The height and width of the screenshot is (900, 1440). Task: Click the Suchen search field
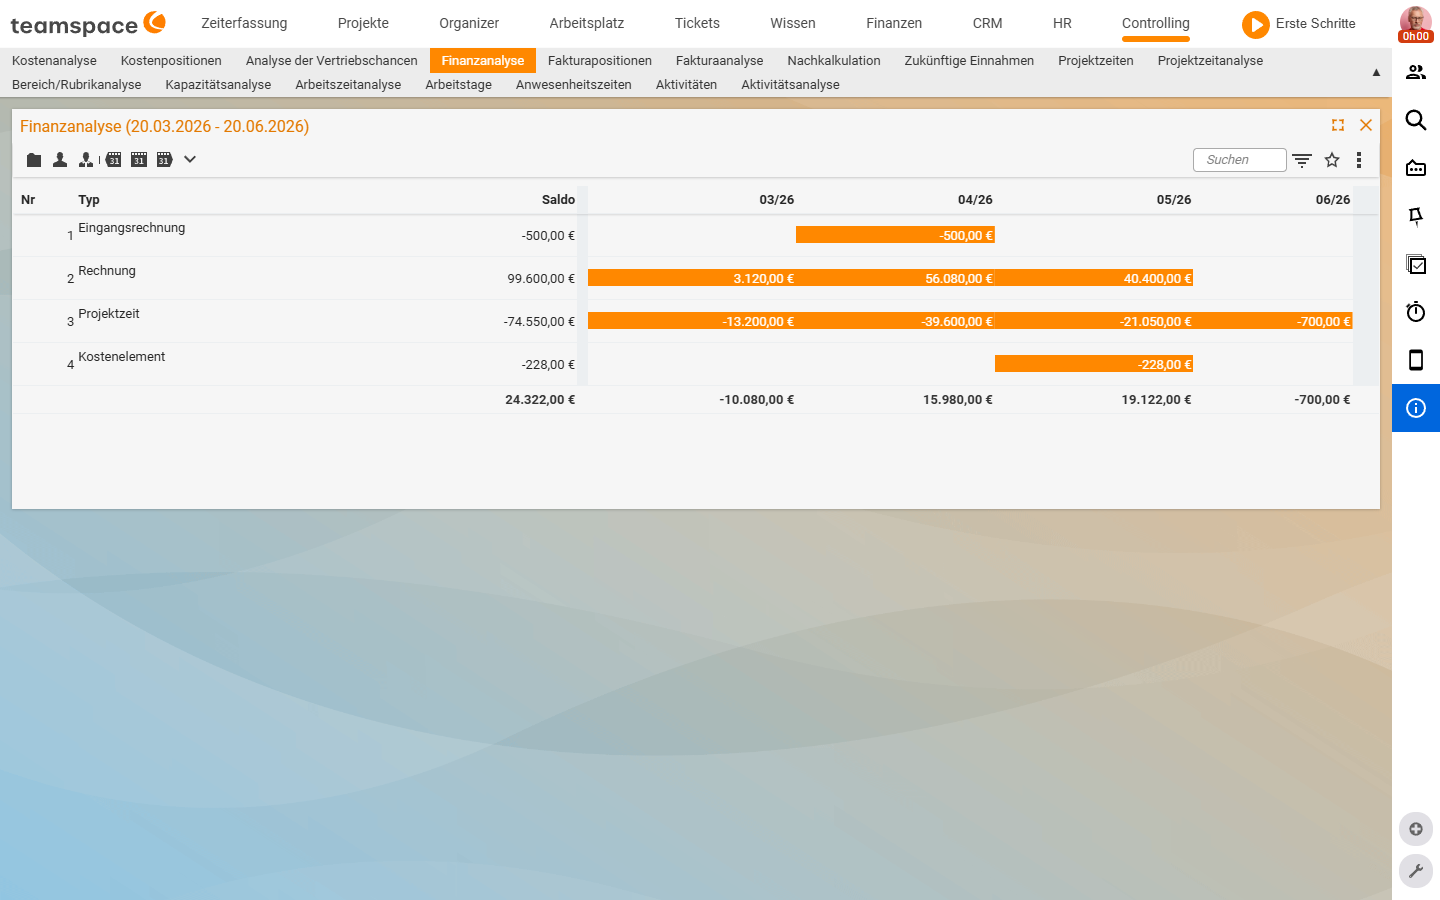pos(1239,160)
